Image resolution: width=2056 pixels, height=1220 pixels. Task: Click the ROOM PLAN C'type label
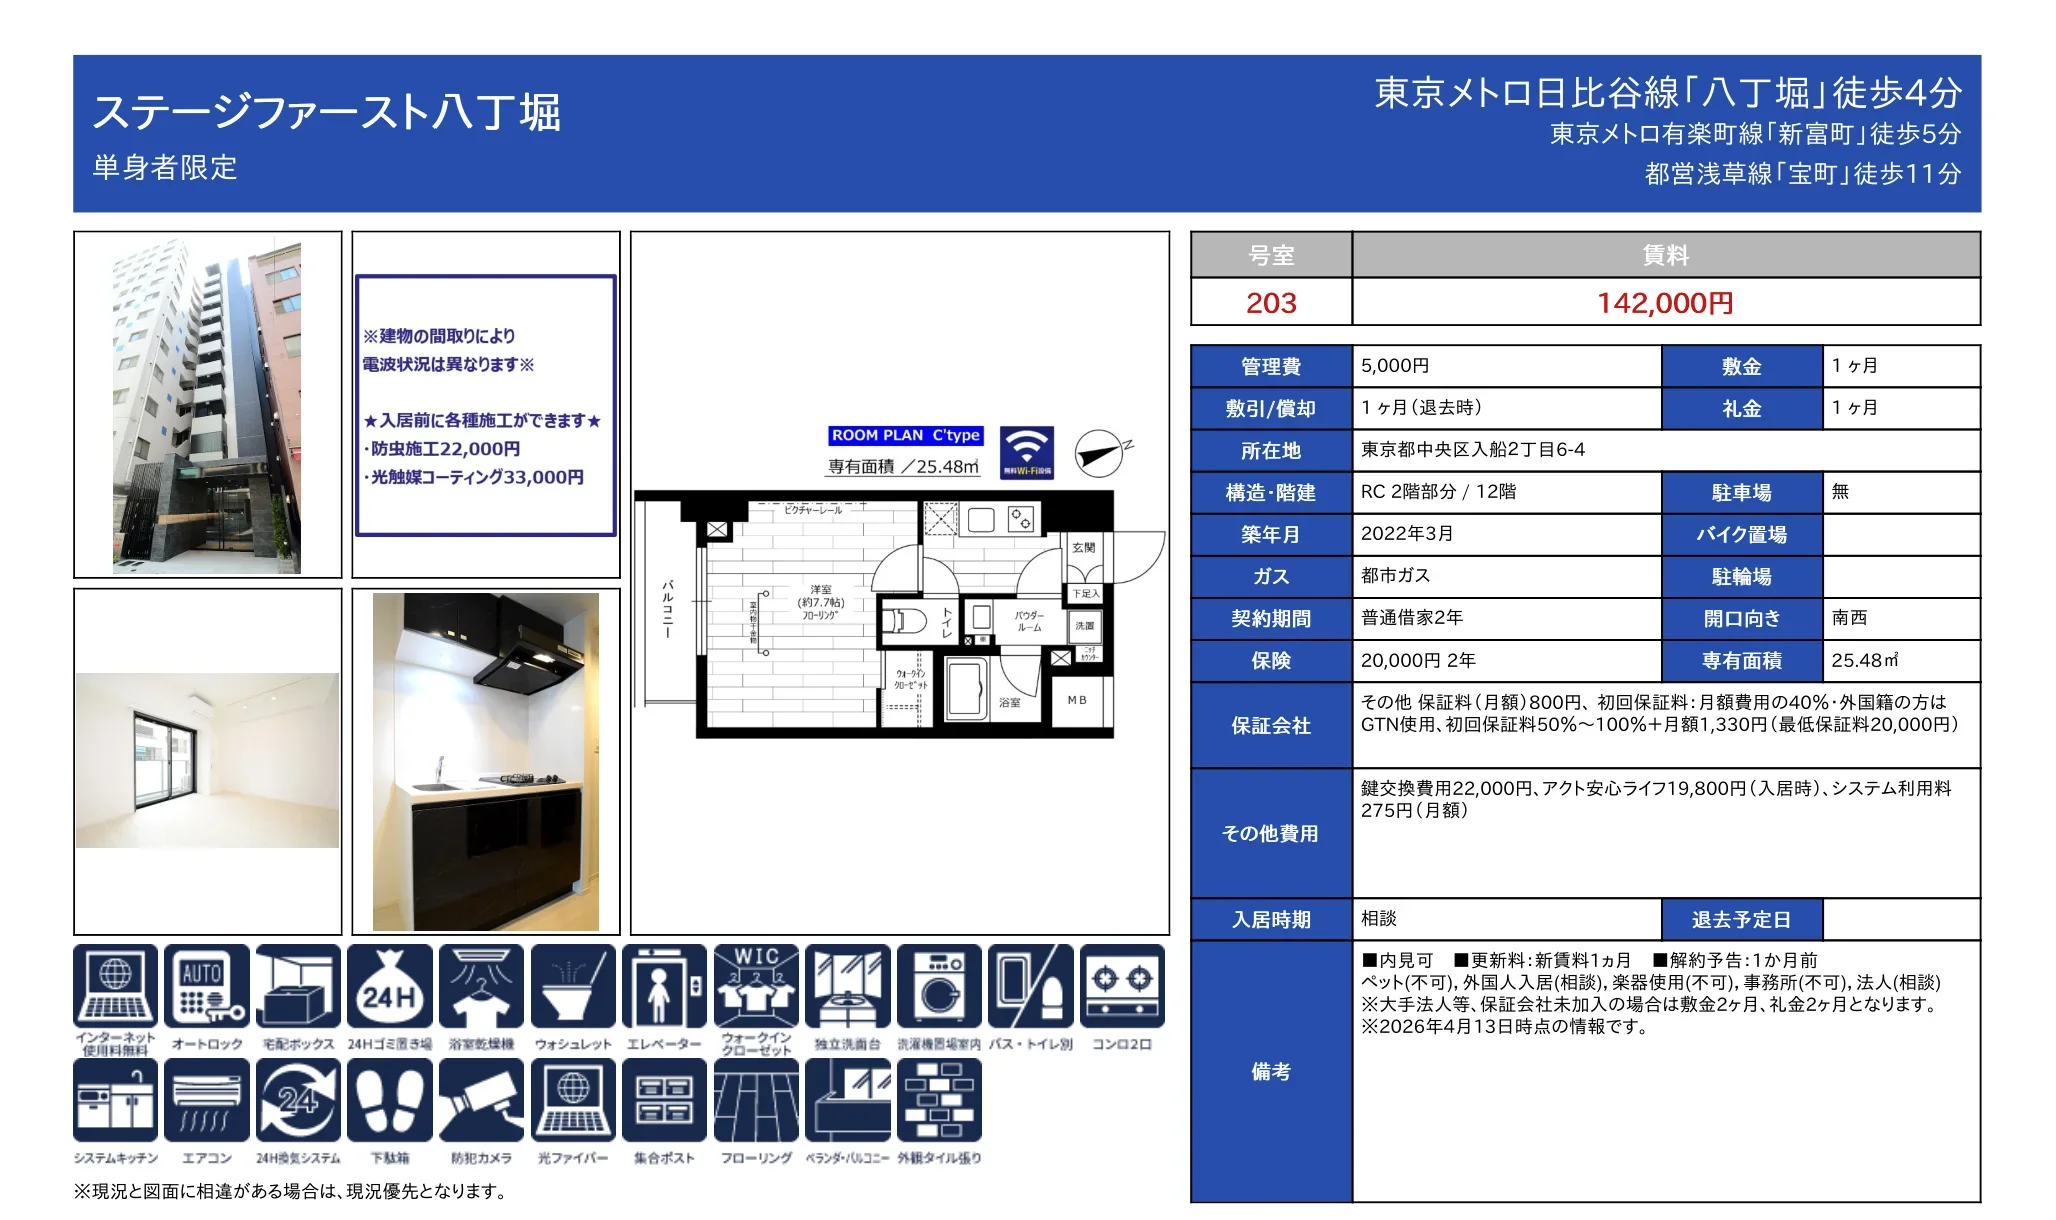[x=906, y=435]
